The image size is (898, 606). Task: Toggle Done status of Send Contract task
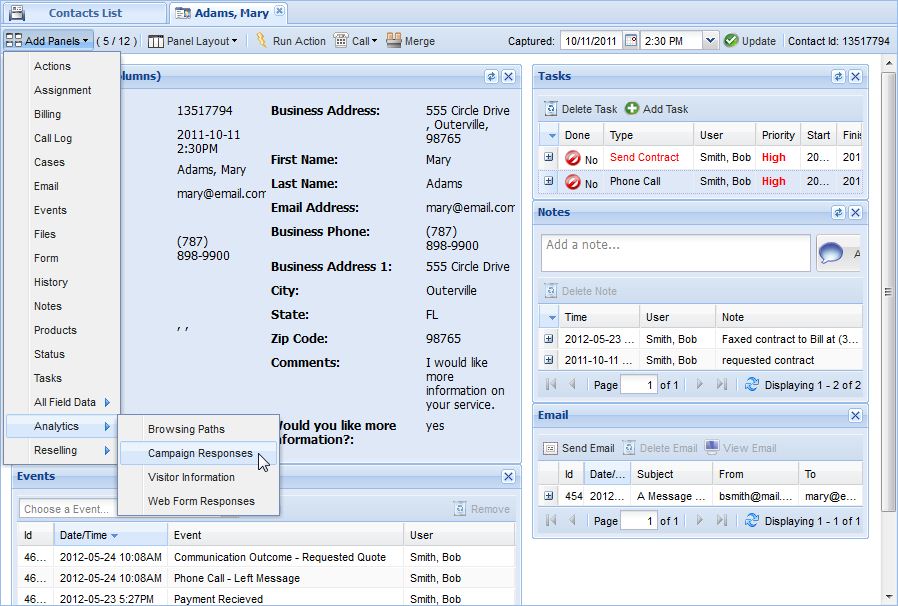573,158
